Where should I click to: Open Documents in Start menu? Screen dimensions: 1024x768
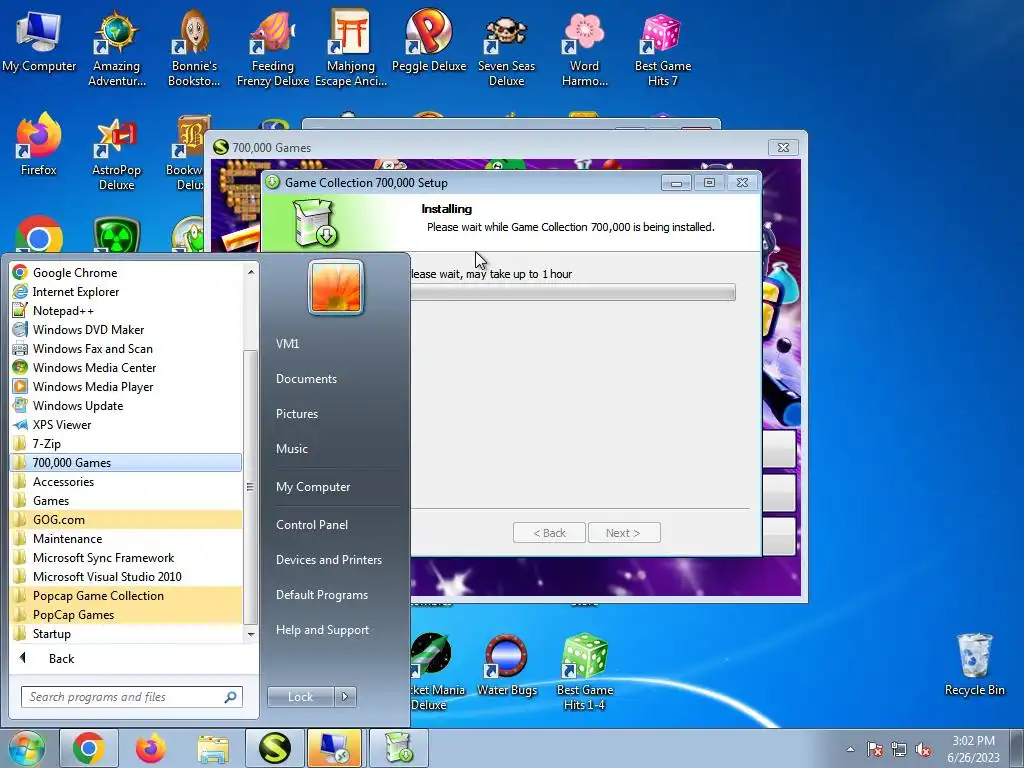pyautogui.click(x=306, y=379)
